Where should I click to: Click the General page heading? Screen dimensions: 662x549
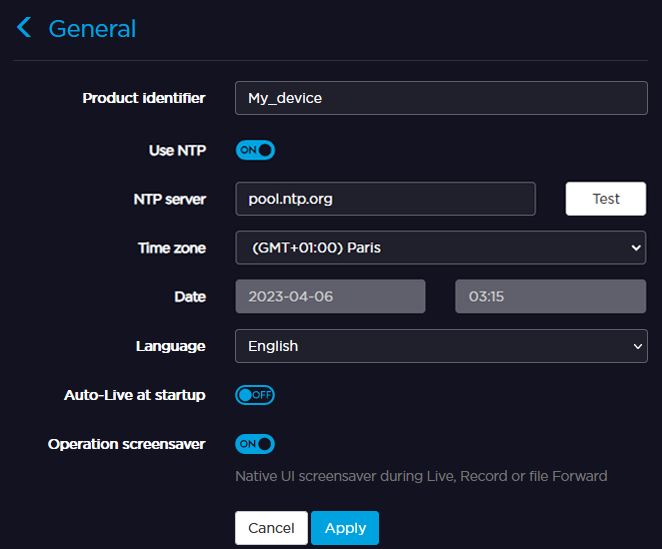(92, 29)
